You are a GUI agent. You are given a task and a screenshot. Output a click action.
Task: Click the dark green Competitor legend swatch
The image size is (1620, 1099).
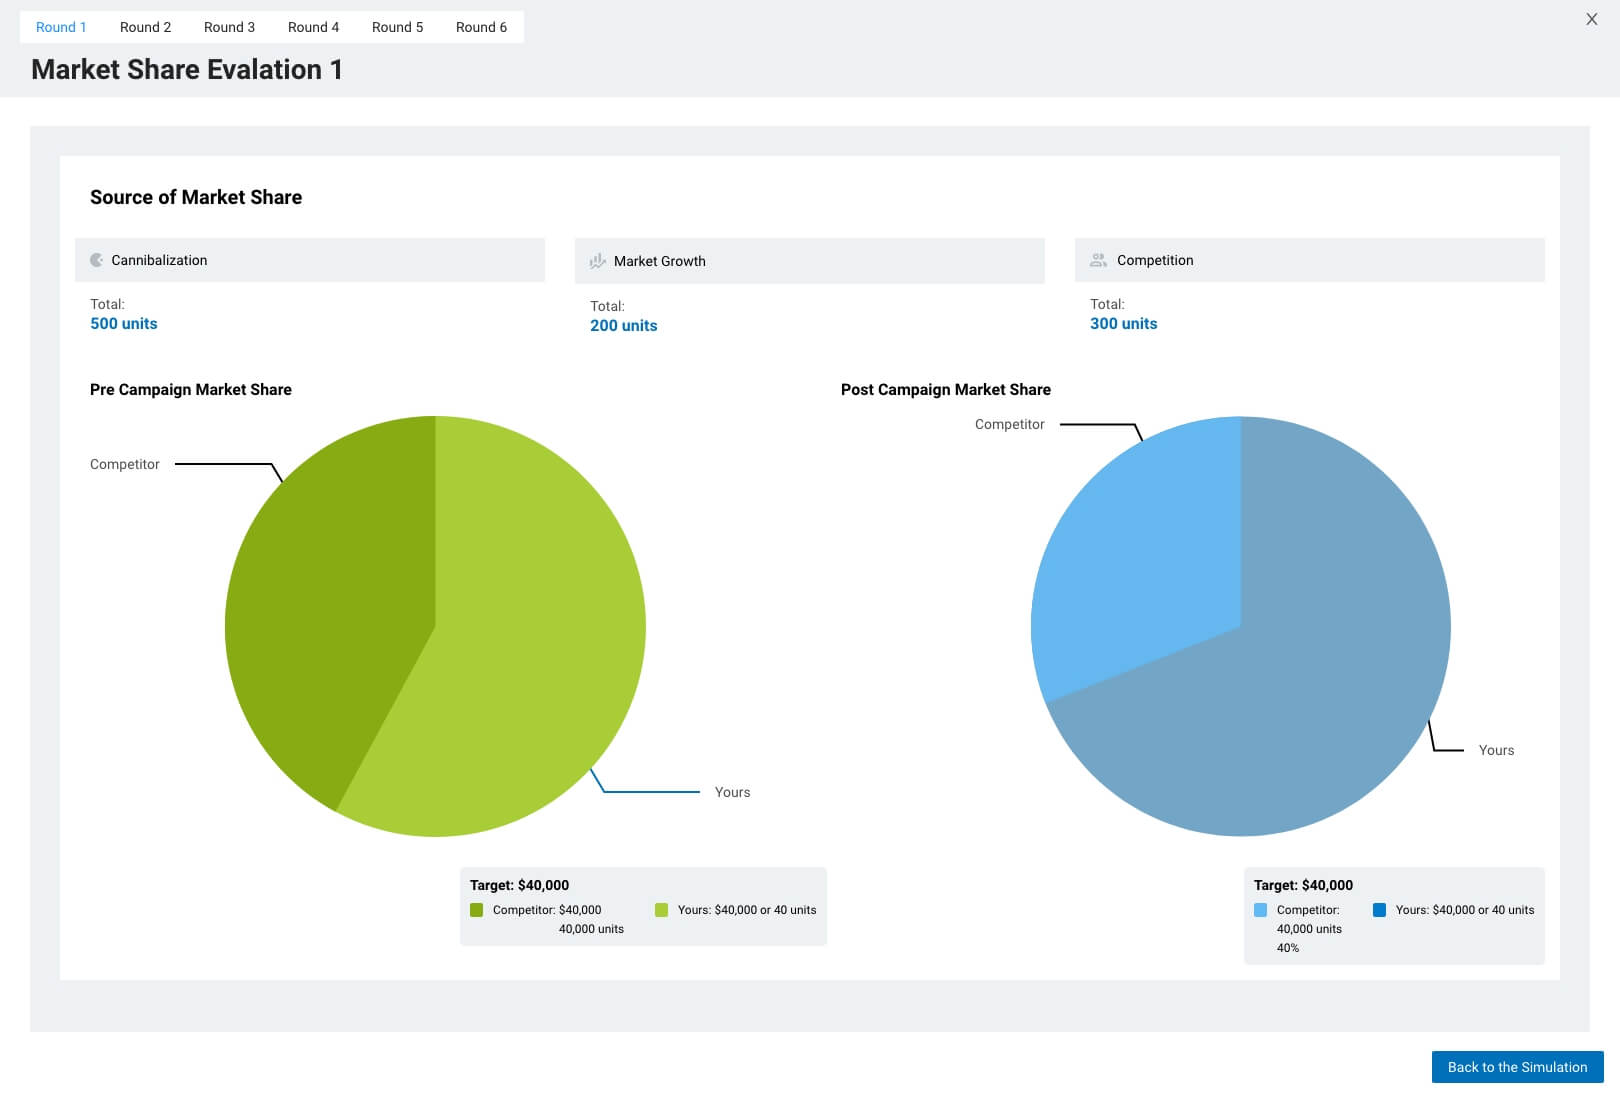[x=476, y=910]
